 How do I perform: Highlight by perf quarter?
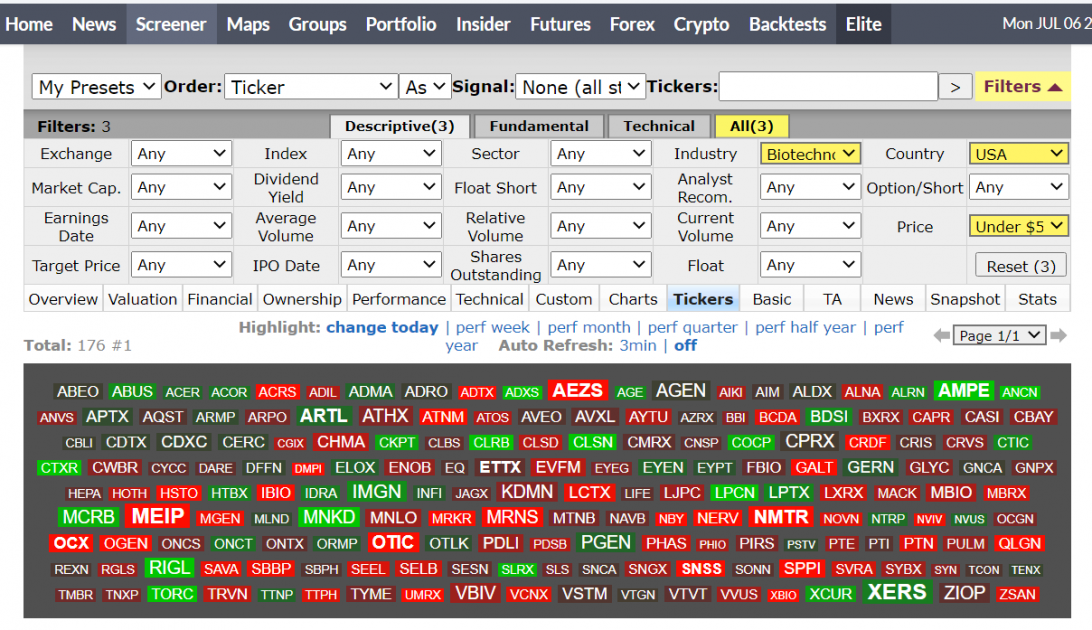pos(692,327)
